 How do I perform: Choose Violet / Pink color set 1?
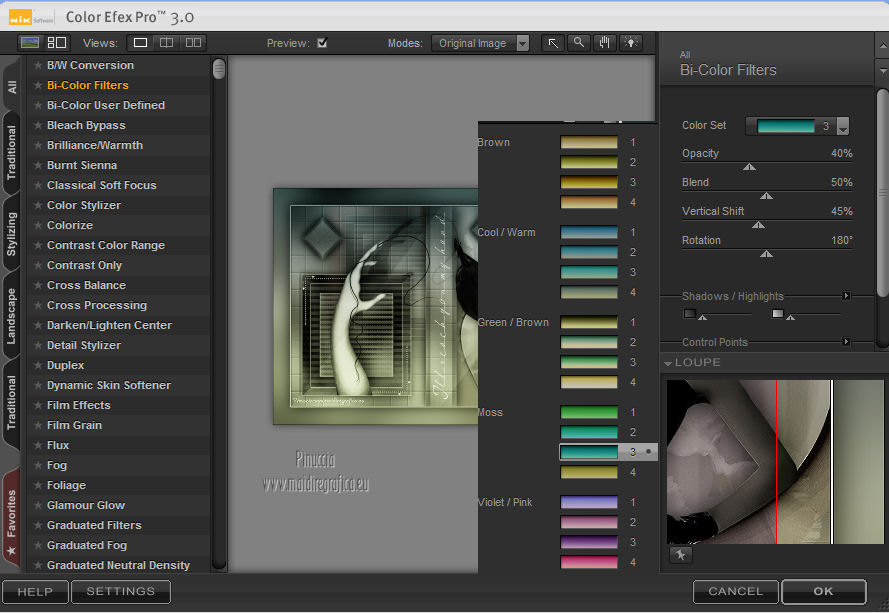click(x=589, y=502)
